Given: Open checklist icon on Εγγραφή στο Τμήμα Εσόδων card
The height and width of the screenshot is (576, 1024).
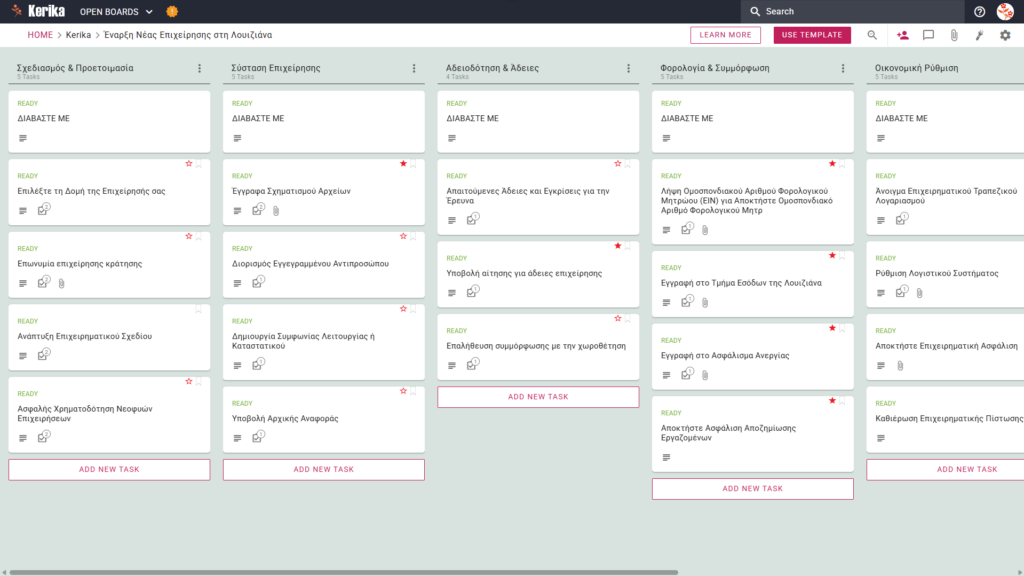Looking at the screenshot, I should click(686, 302).
